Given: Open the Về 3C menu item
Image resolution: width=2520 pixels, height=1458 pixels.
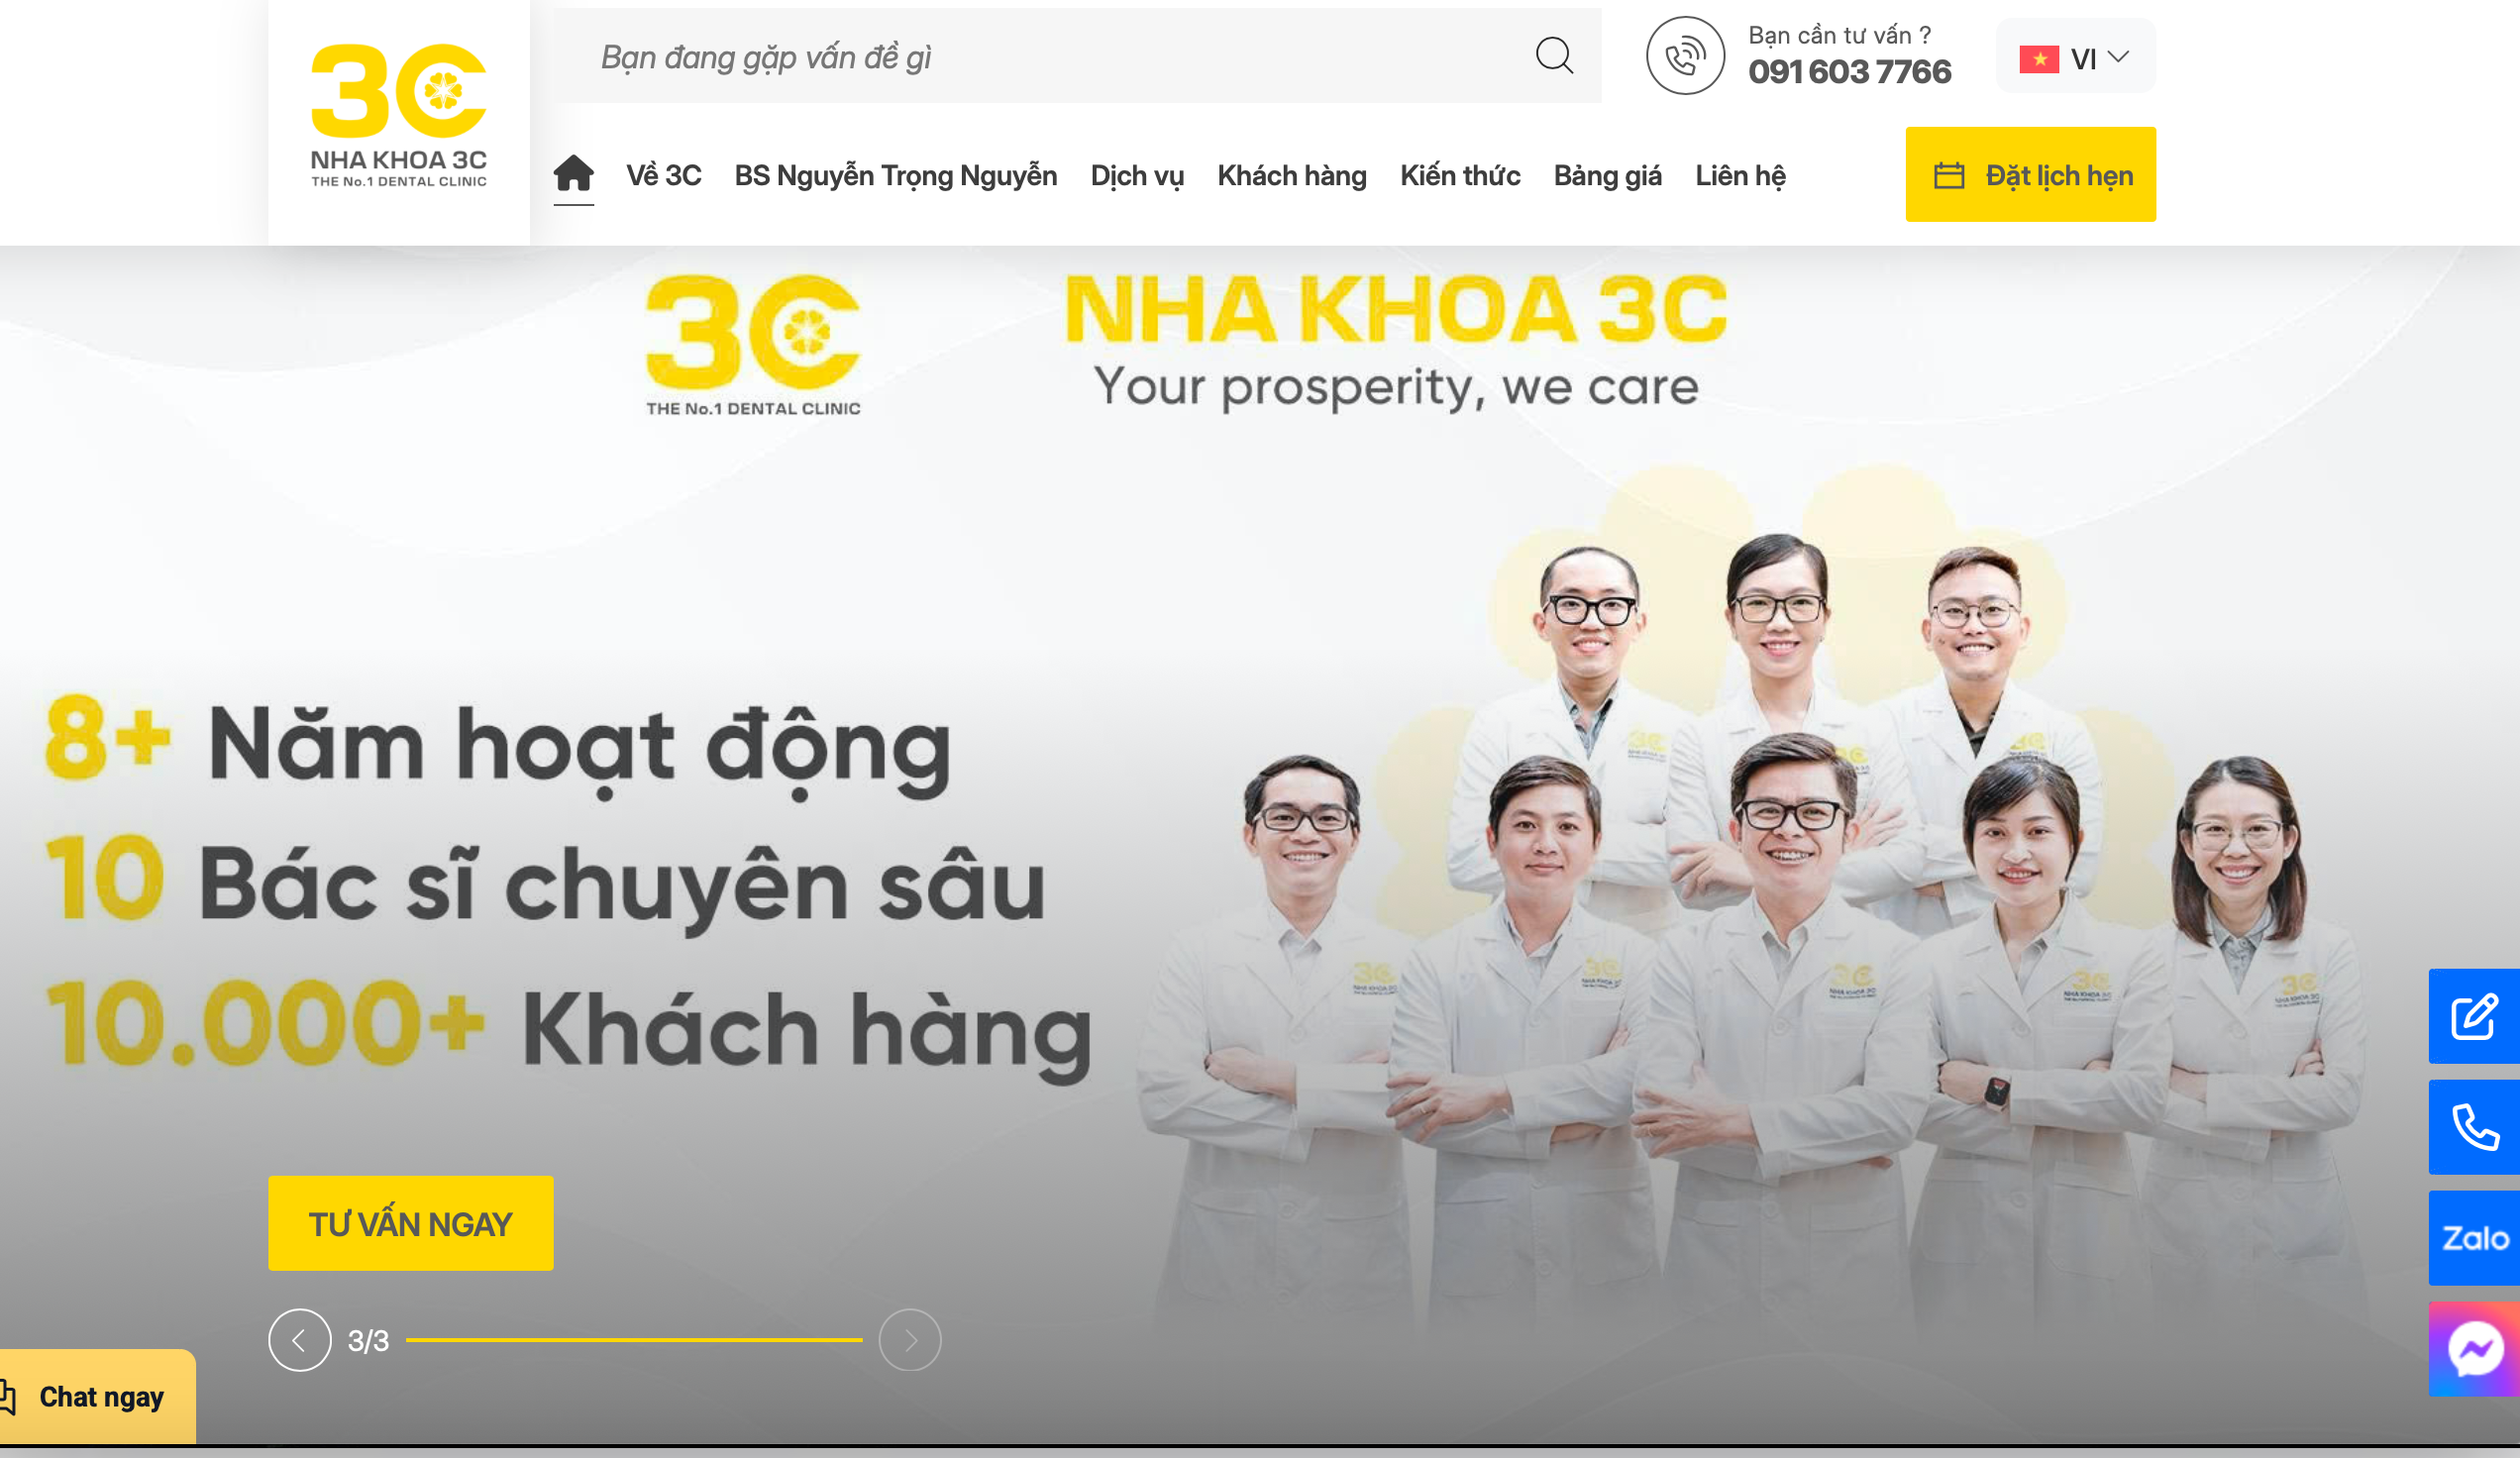Looking at the screenshot, I should click(x=663, y=175).
